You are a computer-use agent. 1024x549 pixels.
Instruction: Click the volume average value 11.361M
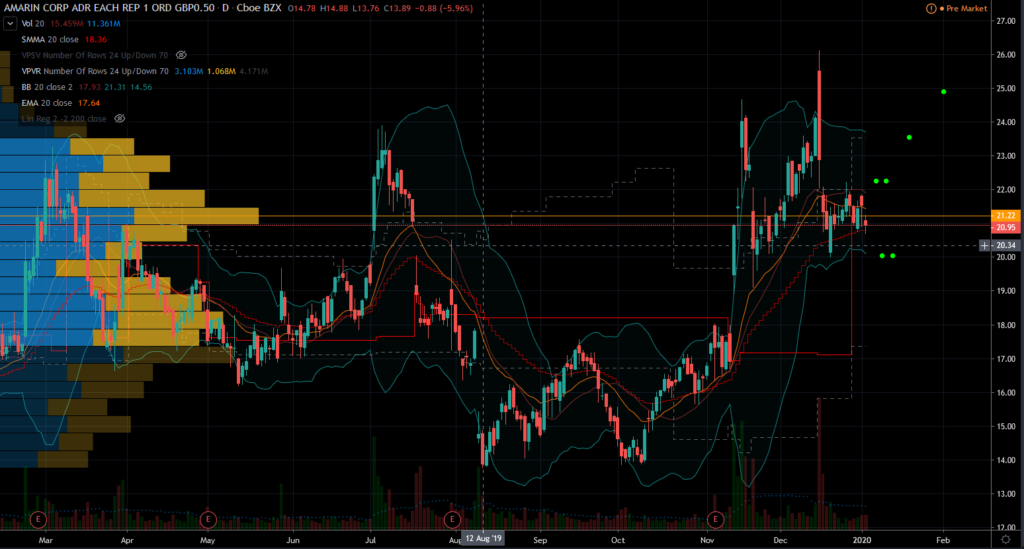(104, 24)
